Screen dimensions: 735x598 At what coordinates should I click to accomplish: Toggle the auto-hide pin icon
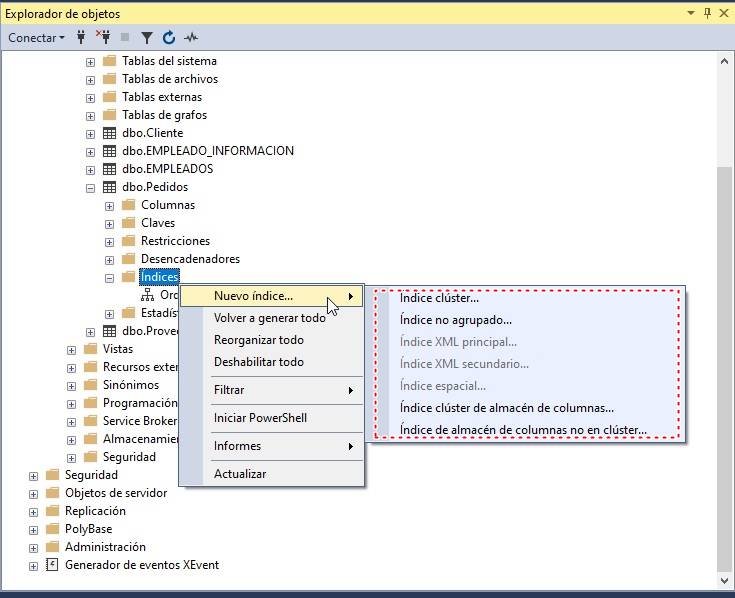707,13
